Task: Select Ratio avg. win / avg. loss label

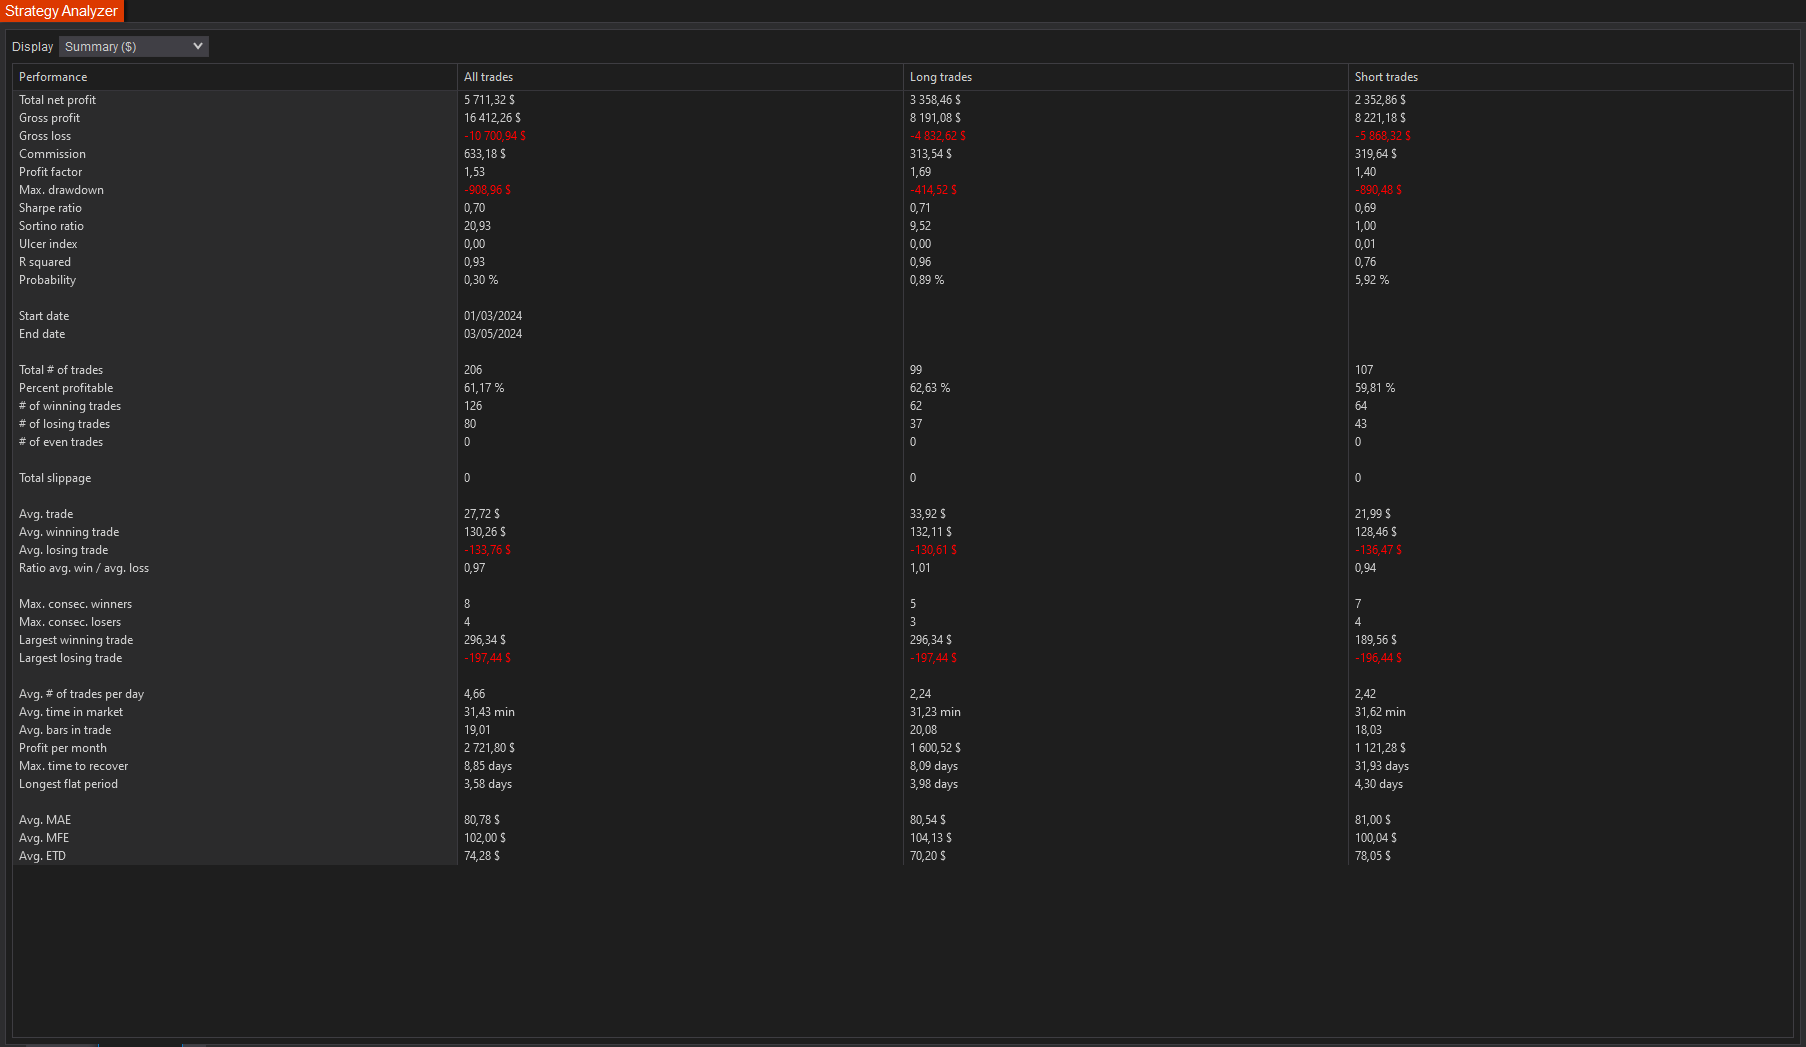Action: (84, 568)
